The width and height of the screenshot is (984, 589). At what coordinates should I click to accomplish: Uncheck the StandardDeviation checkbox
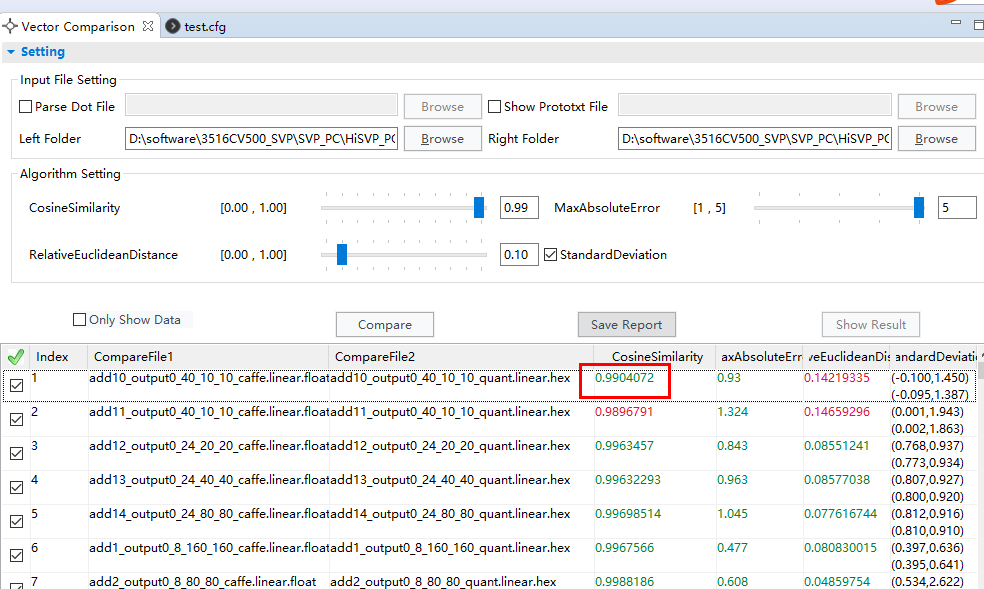point(550,255)
